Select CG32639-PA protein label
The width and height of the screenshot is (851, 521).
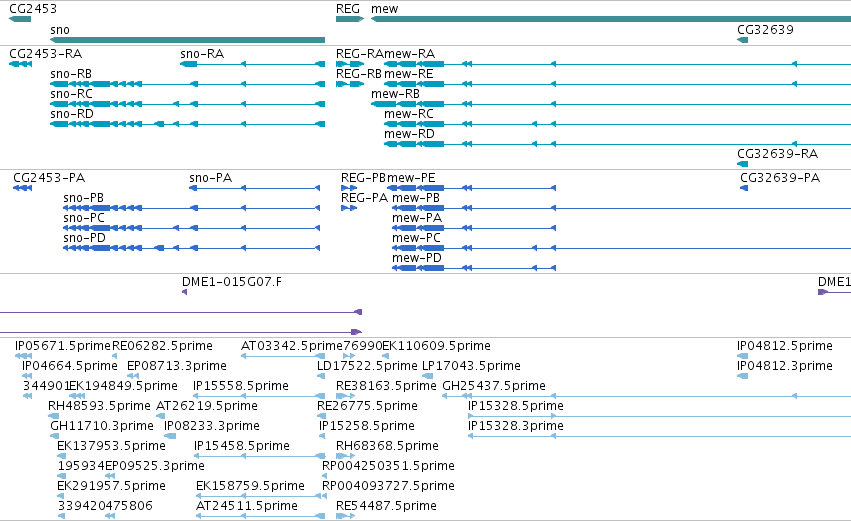[x=780, y=178]
